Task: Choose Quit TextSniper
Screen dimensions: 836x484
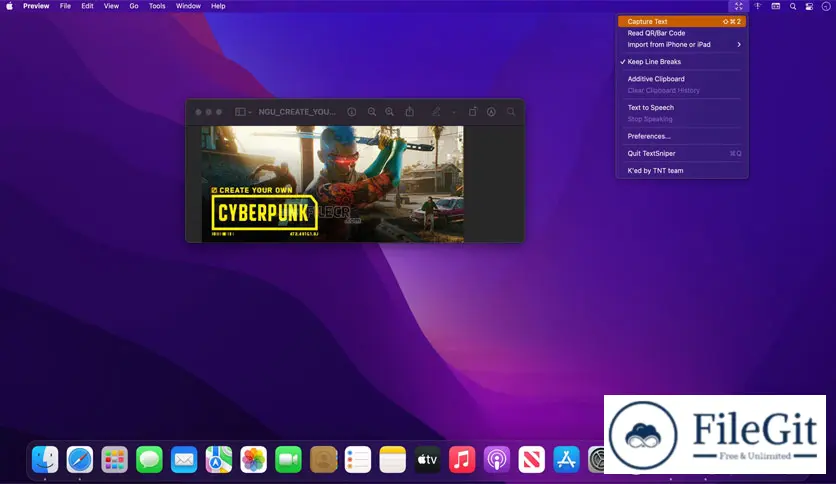Action: point(682,154)
